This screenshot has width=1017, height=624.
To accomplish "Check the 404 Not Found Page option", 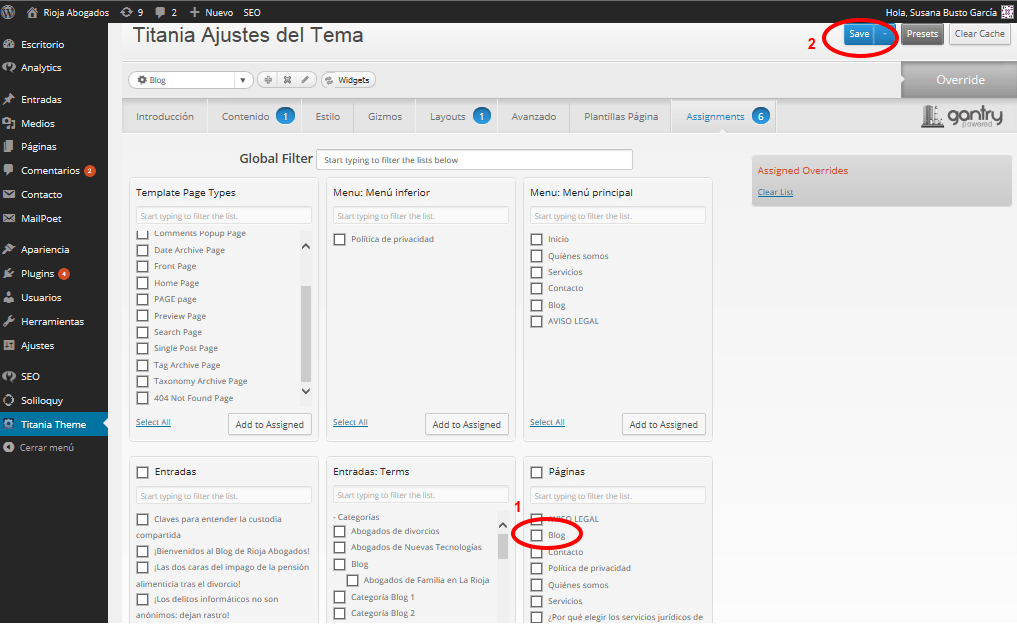I will pos(143,398).
